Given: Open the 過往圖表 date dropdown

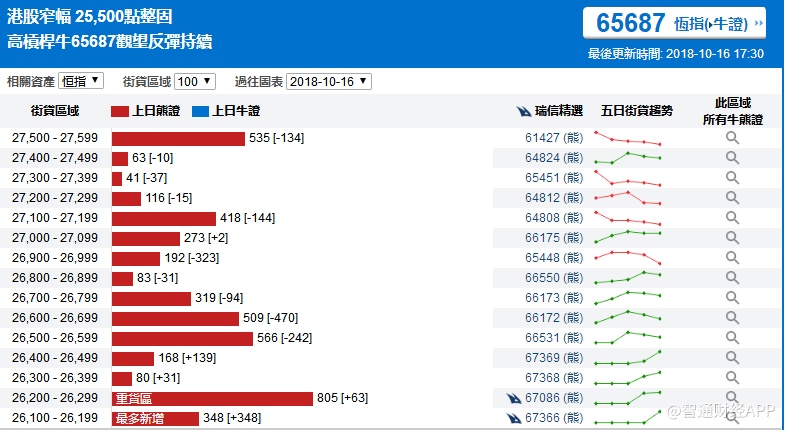Looking at the screenshot, I should point(329,81).
